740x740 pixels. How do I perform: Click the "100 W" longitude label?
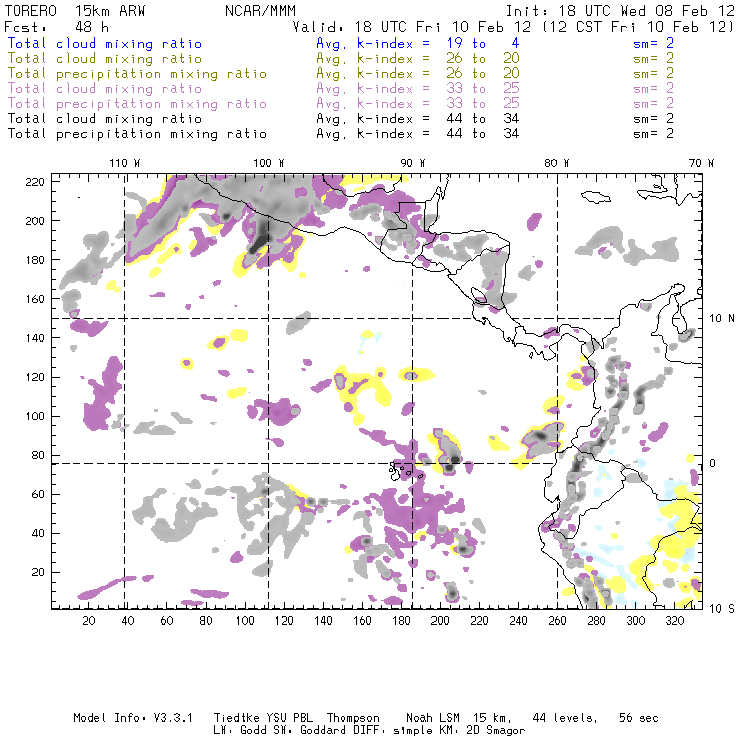click(x=269, y=163)
